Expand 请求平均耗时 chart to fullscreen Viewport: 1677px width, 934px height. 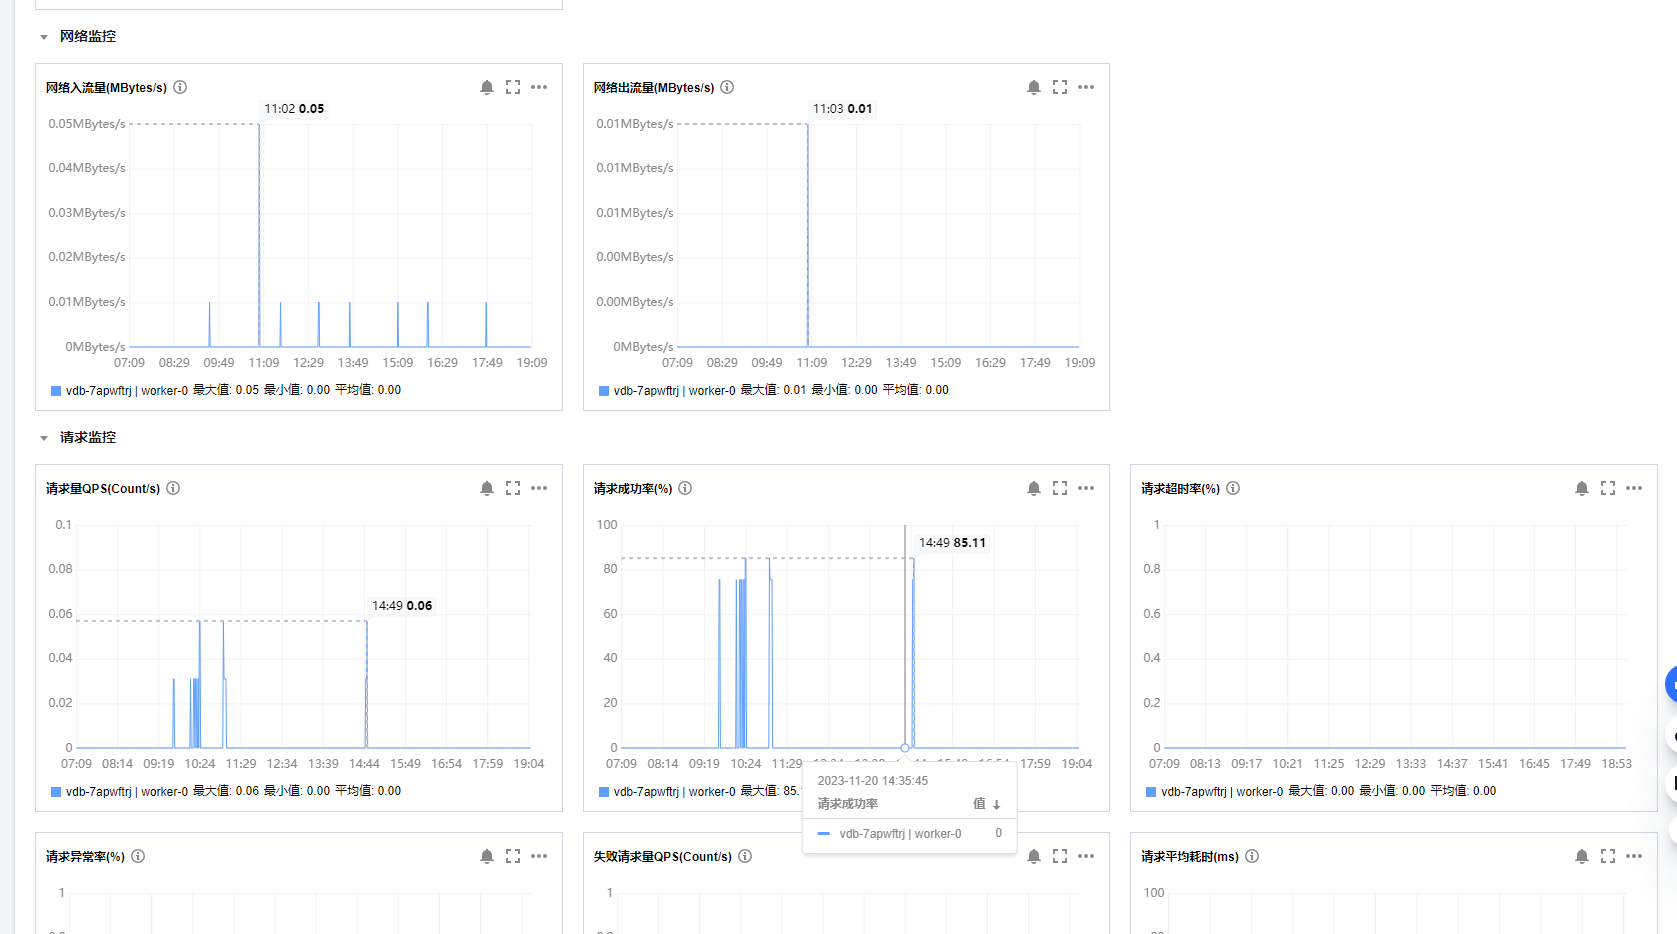point(1608,856)
